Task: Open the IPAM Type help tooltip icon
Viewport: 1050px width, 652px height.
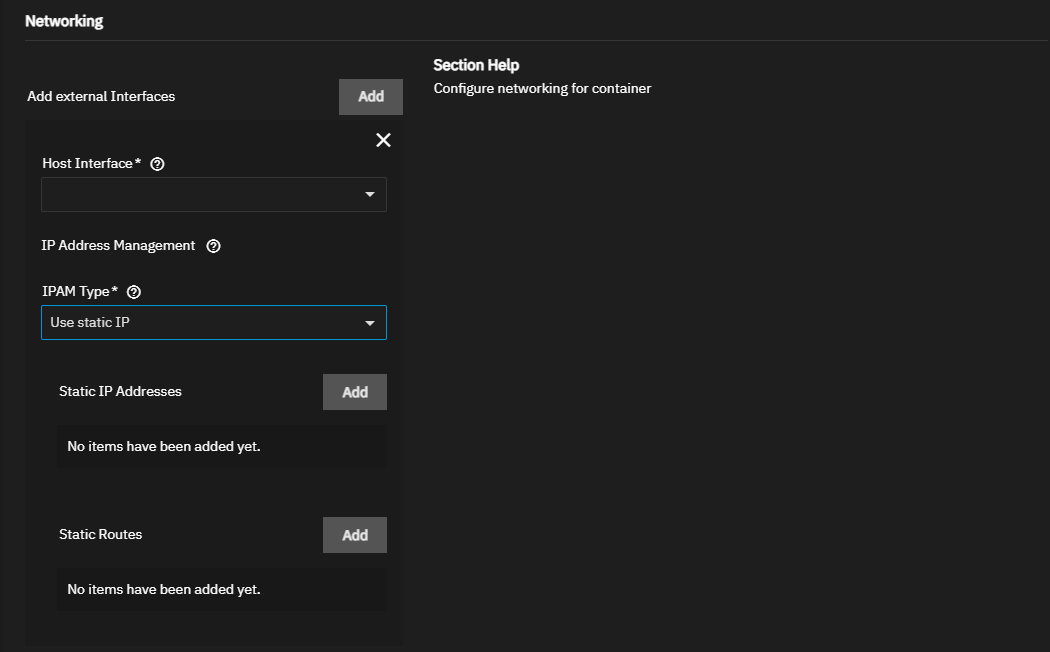Action: tap(134, 292)
